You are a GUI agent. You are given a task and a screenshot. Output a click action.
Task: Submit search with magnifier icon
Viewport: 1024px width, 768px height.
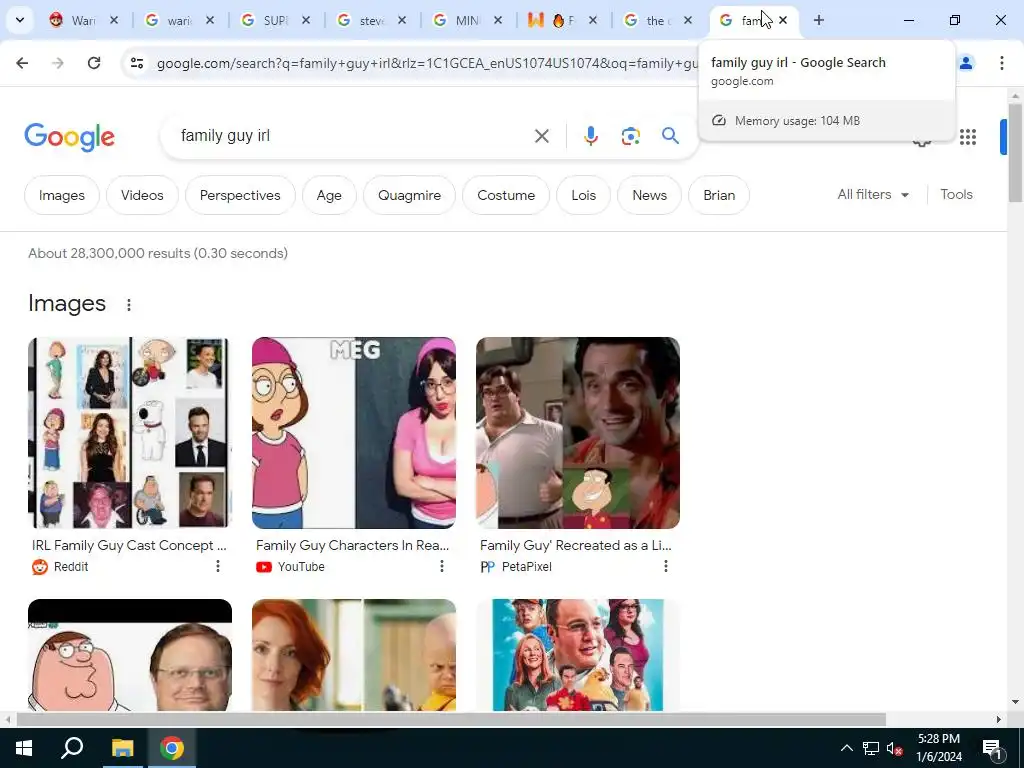pos(670,136)
